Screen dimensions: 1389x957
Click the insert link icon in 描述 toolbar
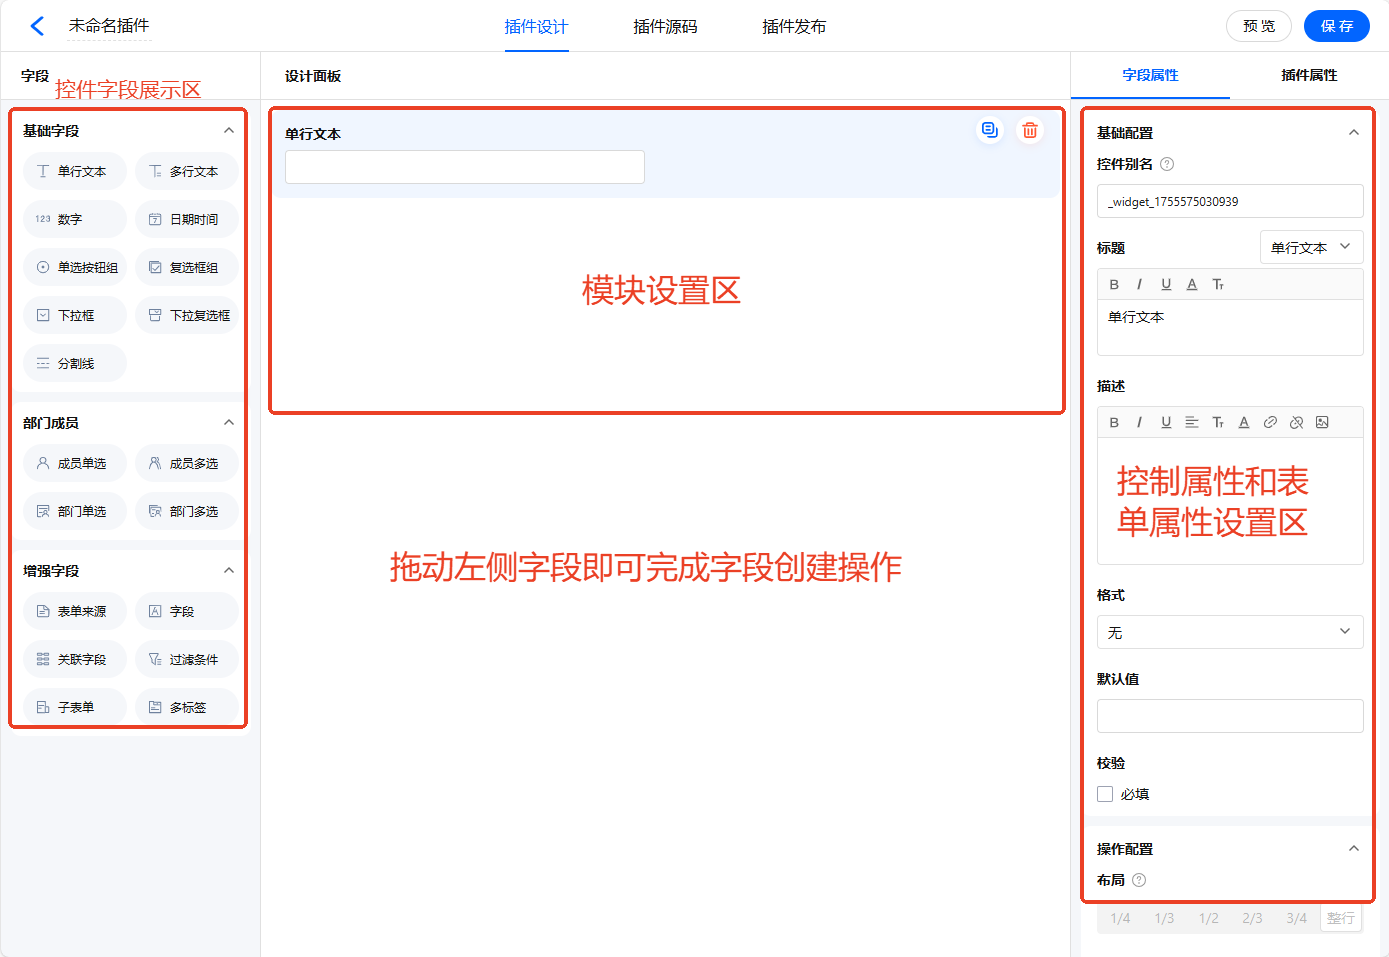(1270, 422)
